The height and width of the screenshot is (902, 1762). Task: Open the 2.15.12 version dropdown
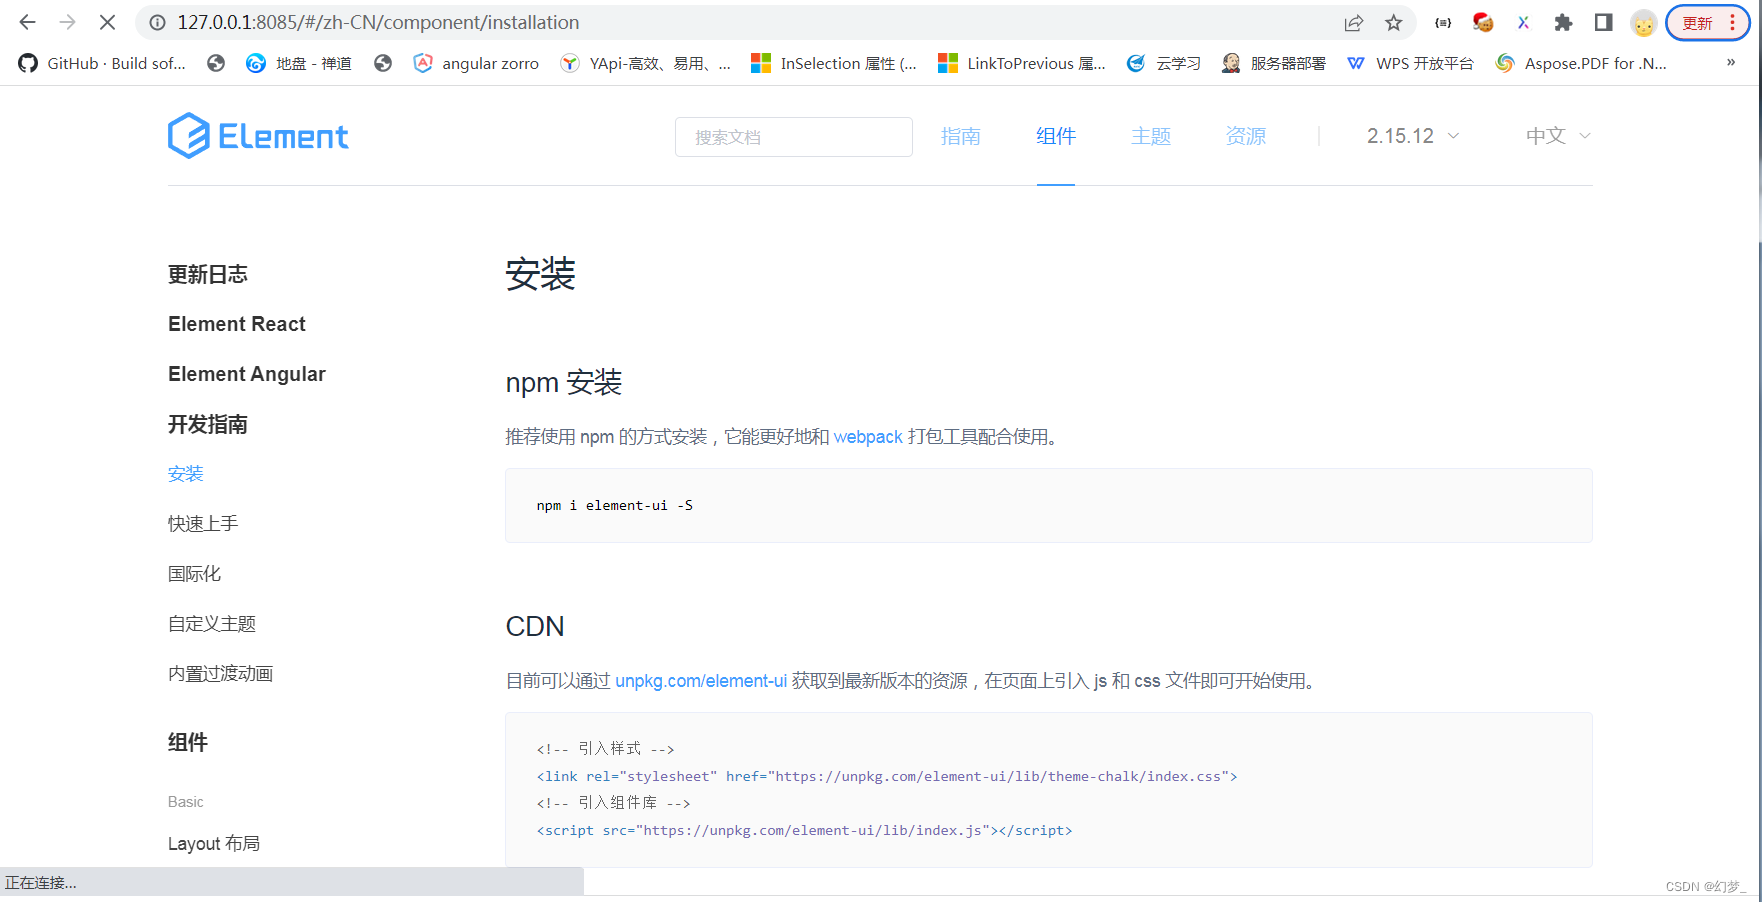[x=1413, y=136]
